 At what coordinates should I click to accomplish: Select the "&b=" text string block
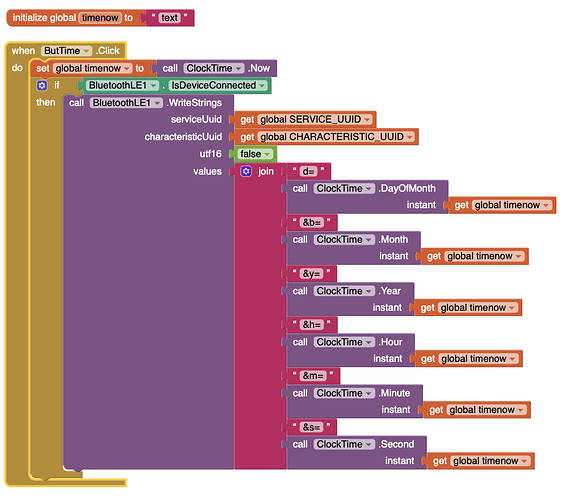coord(312,222)
